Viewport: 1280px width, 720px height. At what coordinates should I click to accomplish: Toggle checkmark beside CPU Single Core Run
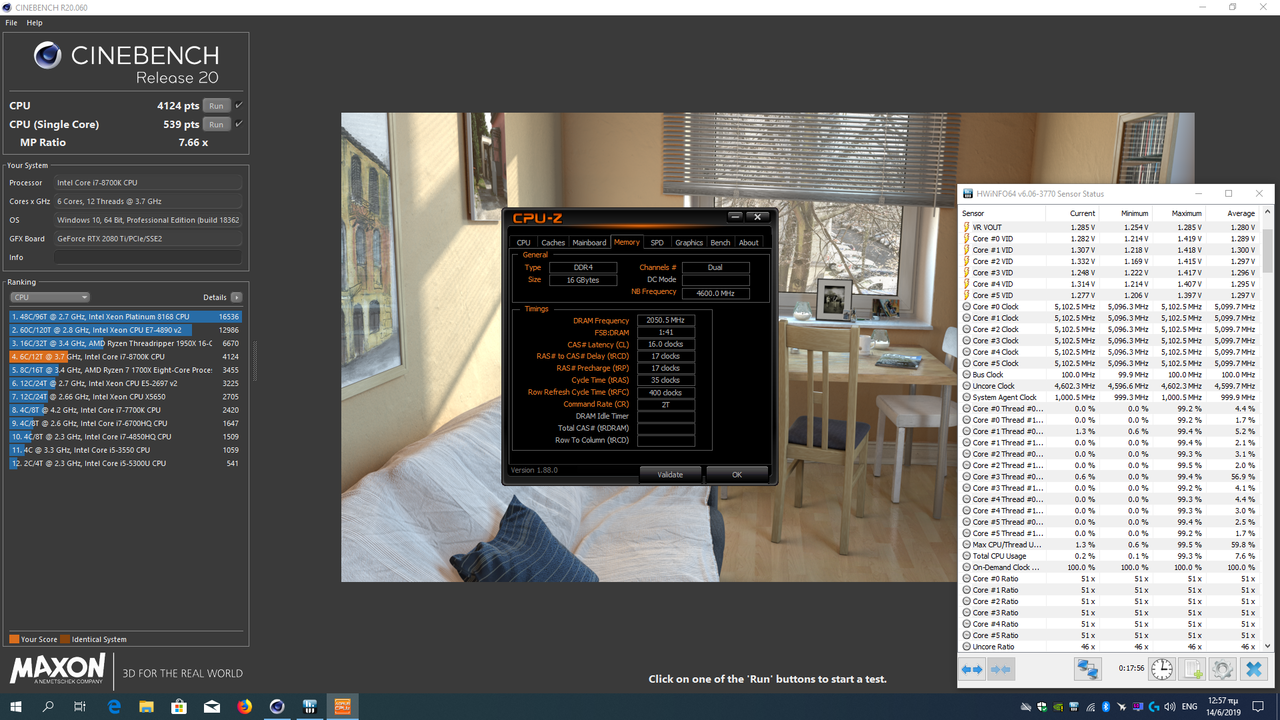click(239, 124)
